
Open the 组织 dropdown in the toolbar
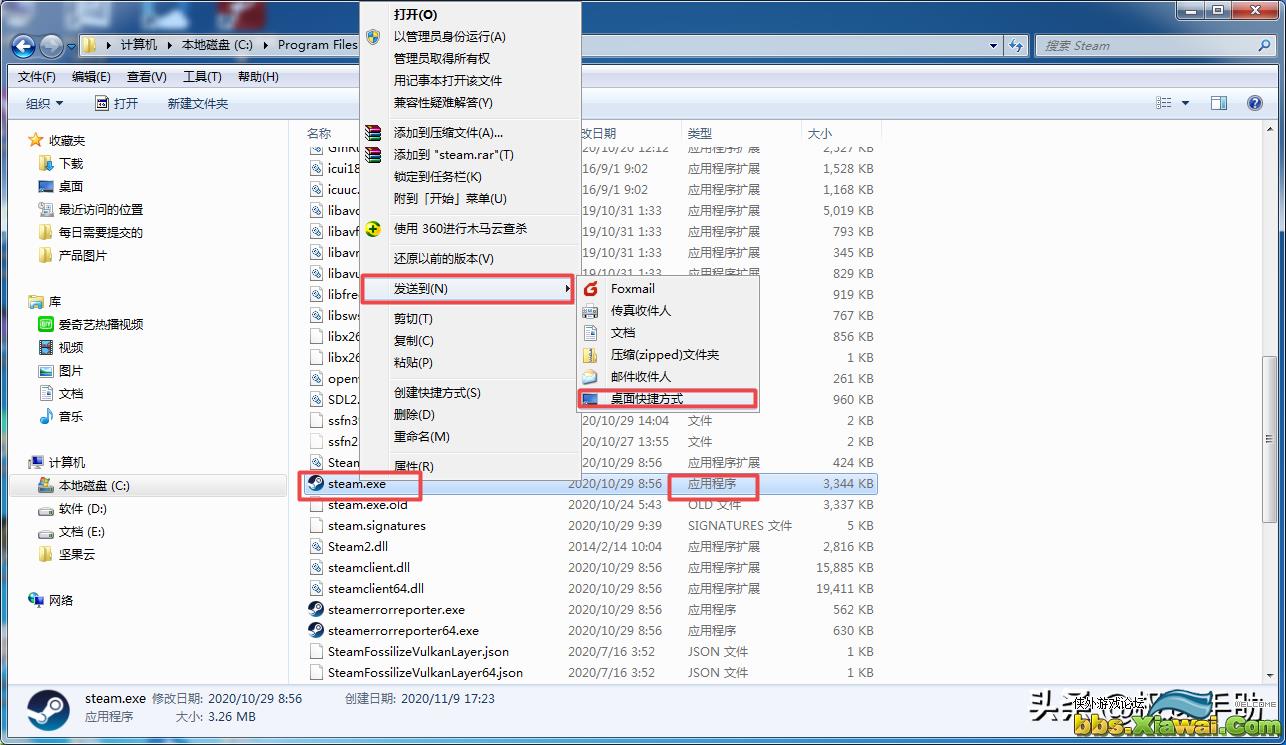coord(44,103)
